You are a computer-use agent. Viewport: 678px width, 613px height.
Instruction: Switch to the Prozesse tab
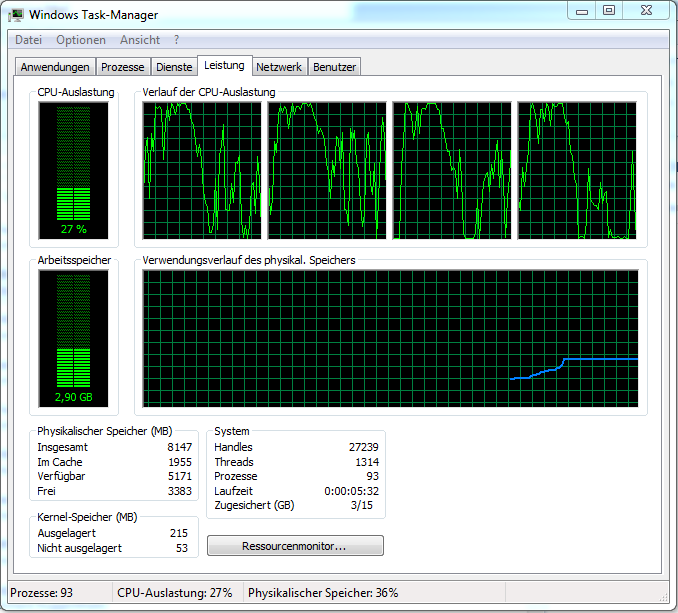[x=123, y=67]
